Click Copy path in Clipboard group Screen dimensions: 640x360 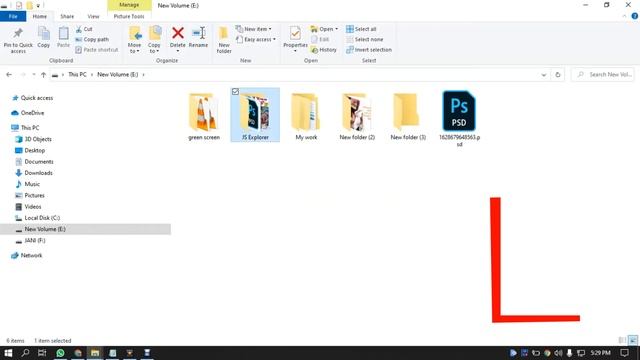pos(92,40)
